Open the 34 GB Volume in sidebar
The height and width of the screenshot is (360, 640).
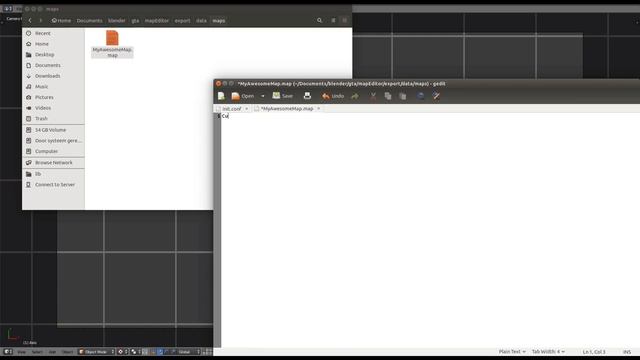[53, 130]
